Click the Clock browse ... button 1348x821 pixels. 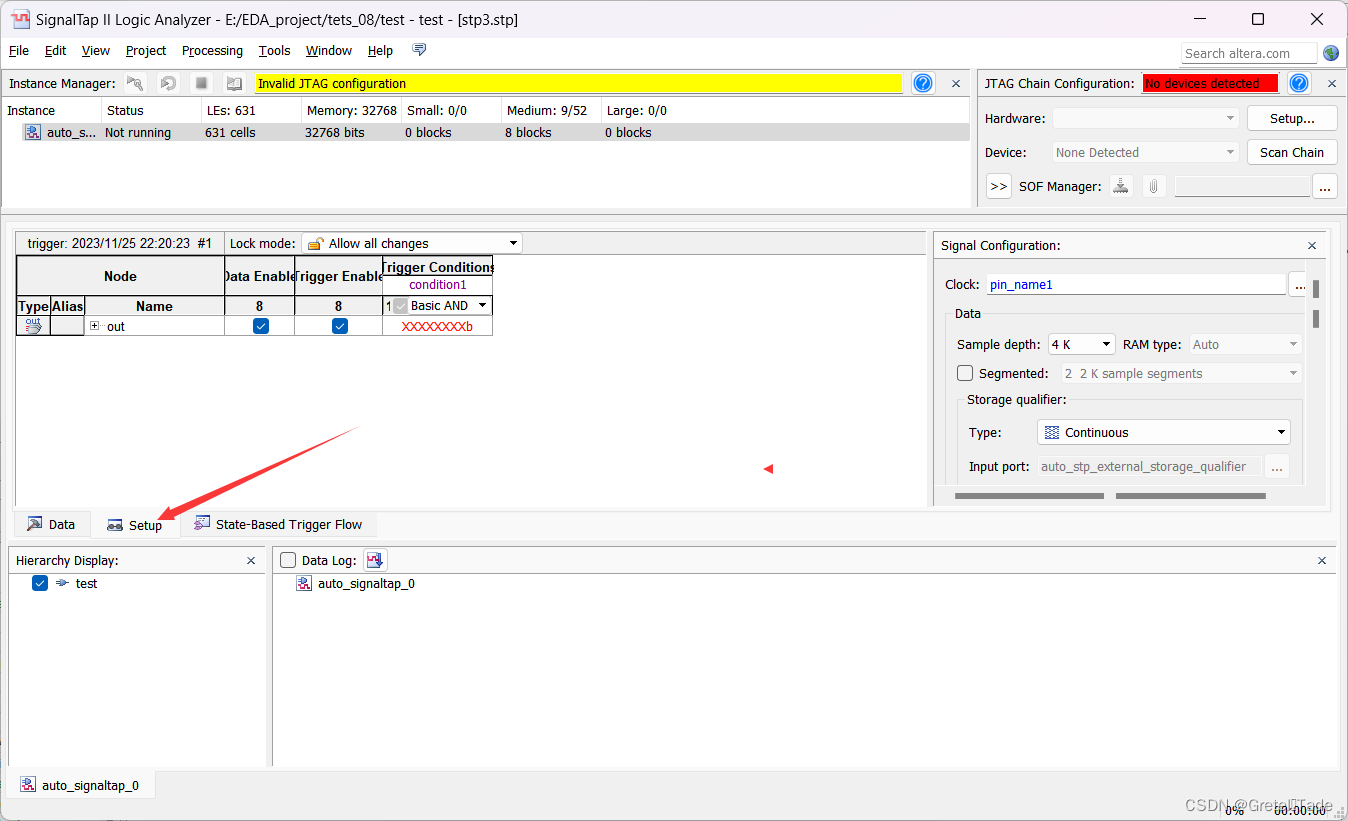[1299, 285]
